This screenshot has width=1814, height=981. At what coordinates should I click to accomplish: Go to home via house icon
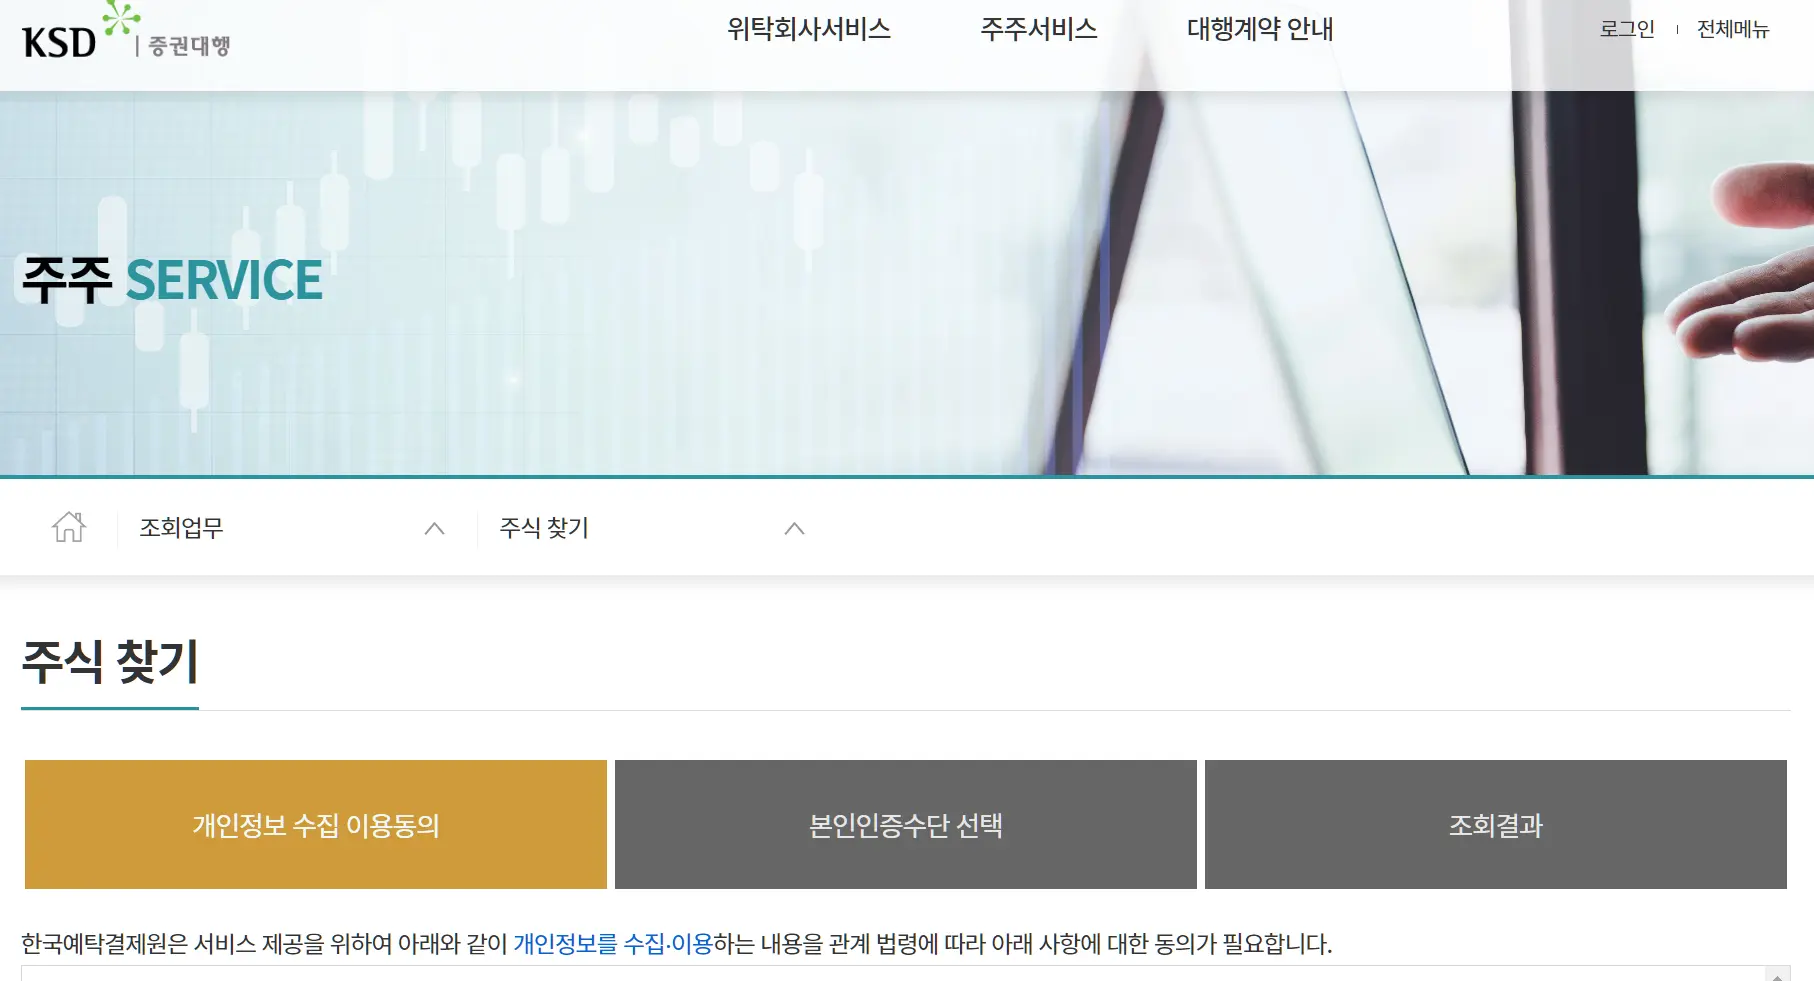(69, 527)
